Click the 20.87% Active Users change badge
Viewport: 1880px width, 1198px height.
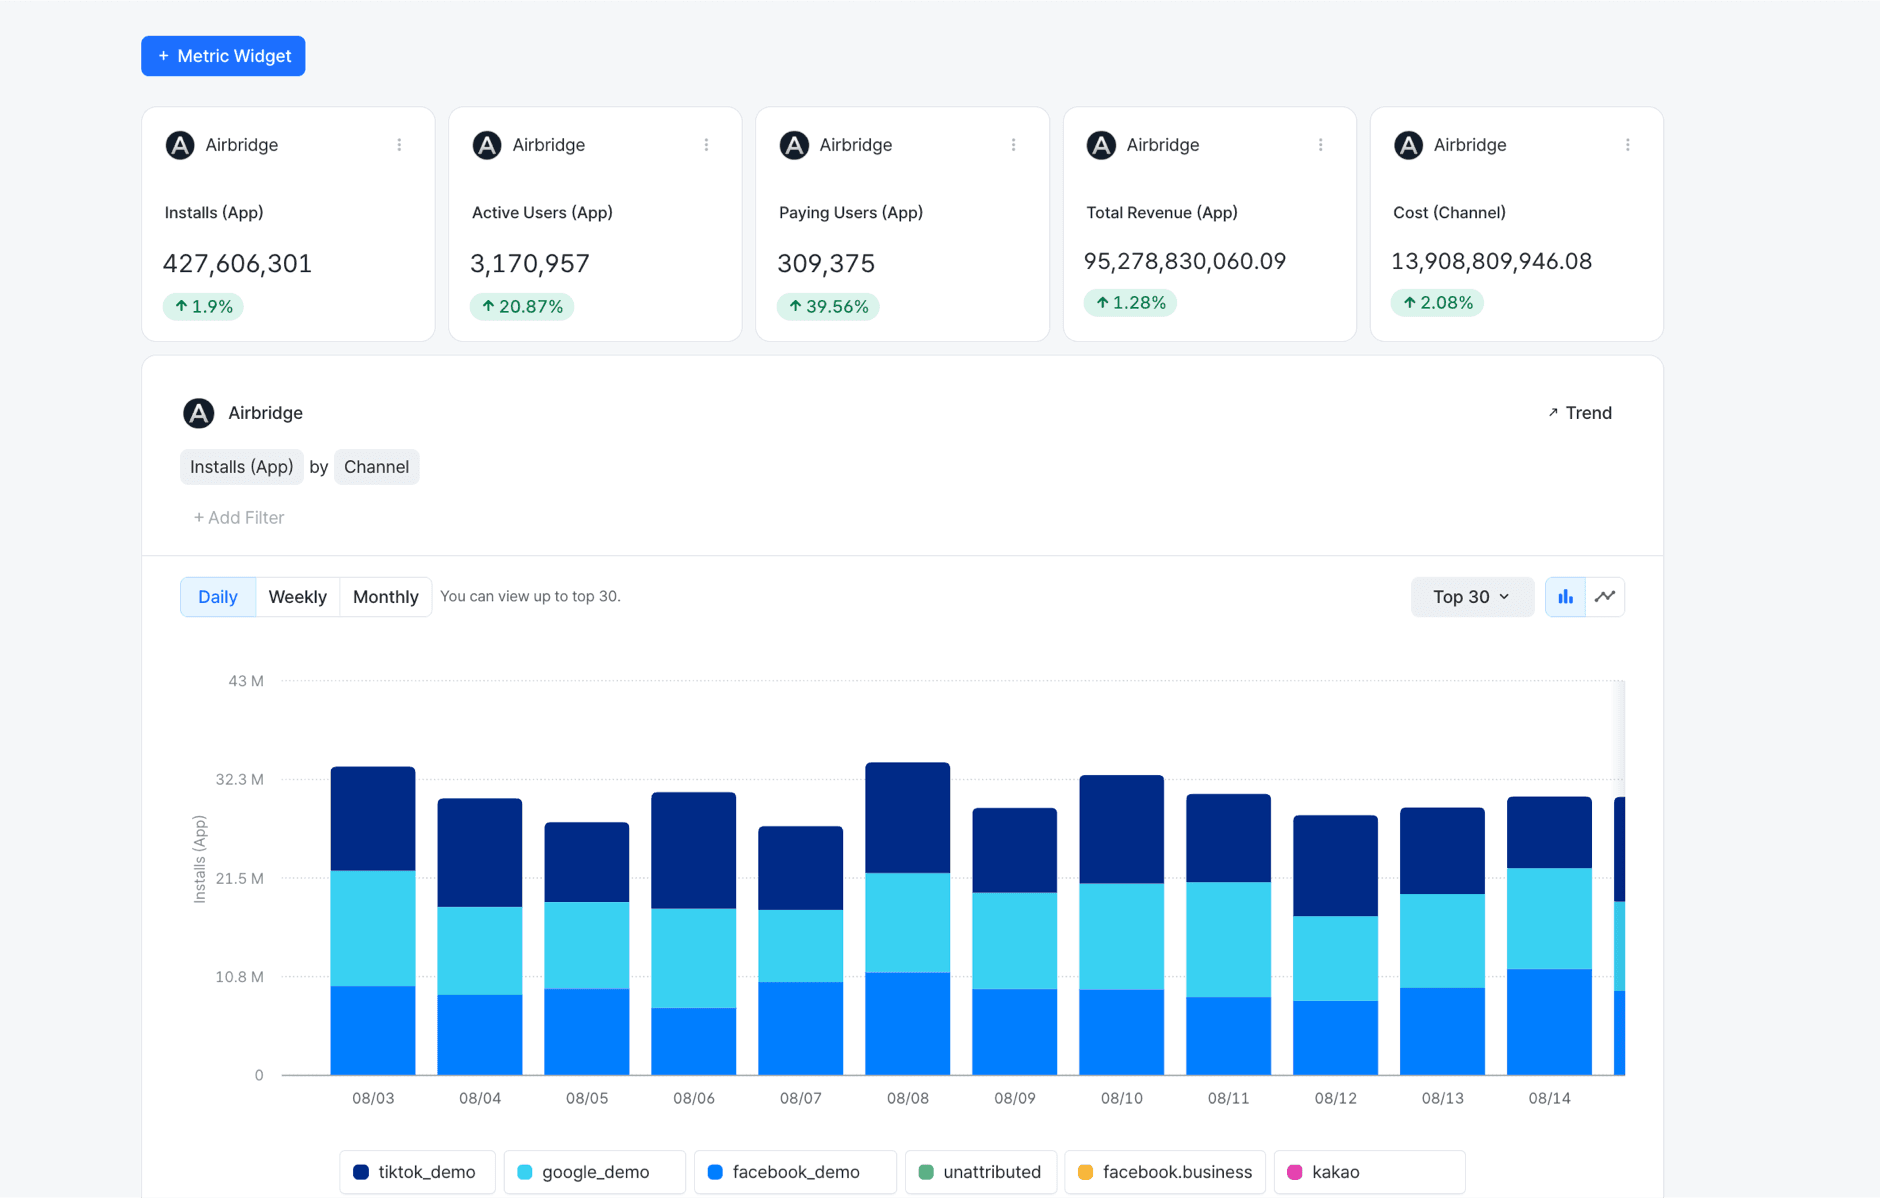(522, 306)
